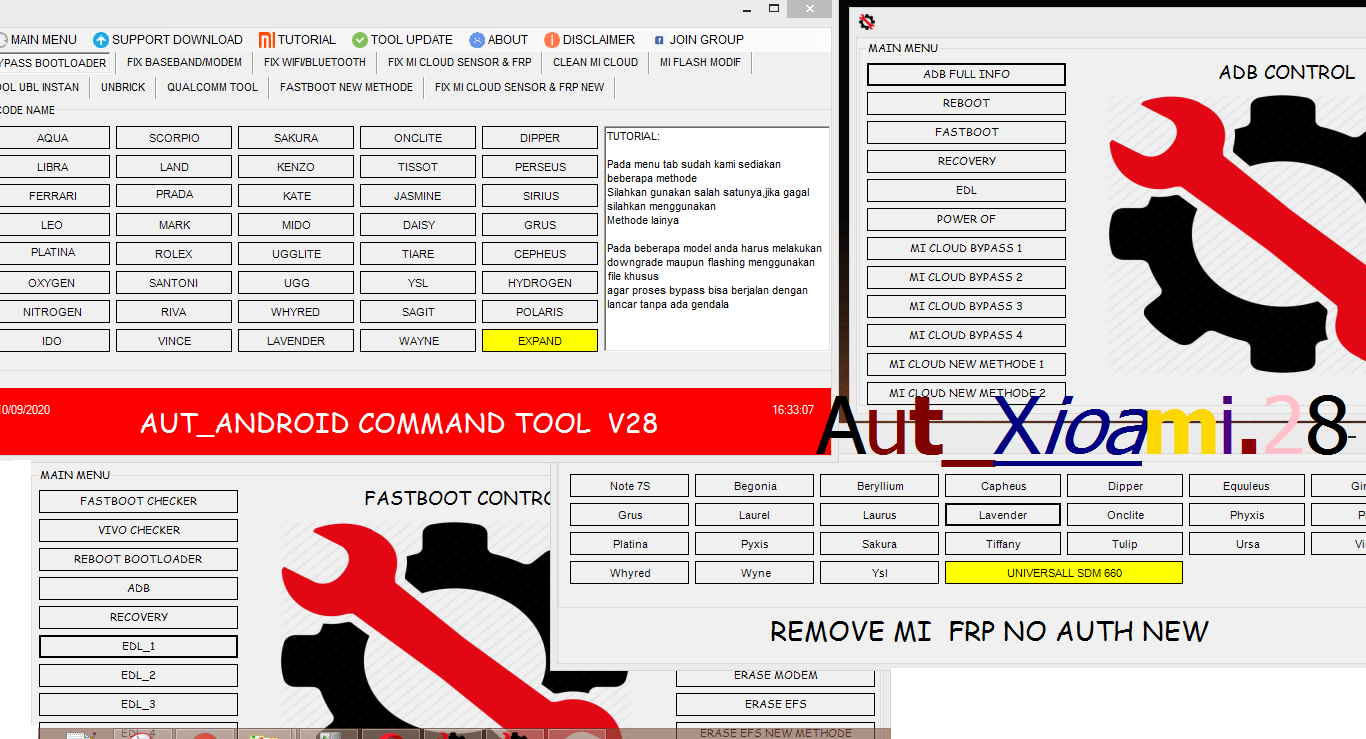Viewport: 1366px width, 739px height.
Task: Select Lavender in FRP No Auth window
Action: 1002,515
